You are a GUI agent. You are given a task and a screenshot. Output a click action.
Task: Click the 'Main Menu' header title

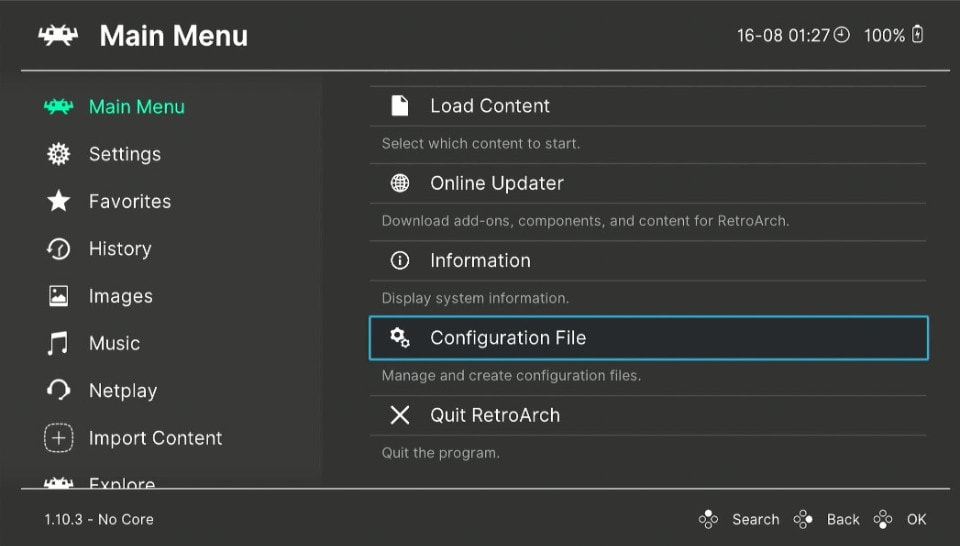174,36
